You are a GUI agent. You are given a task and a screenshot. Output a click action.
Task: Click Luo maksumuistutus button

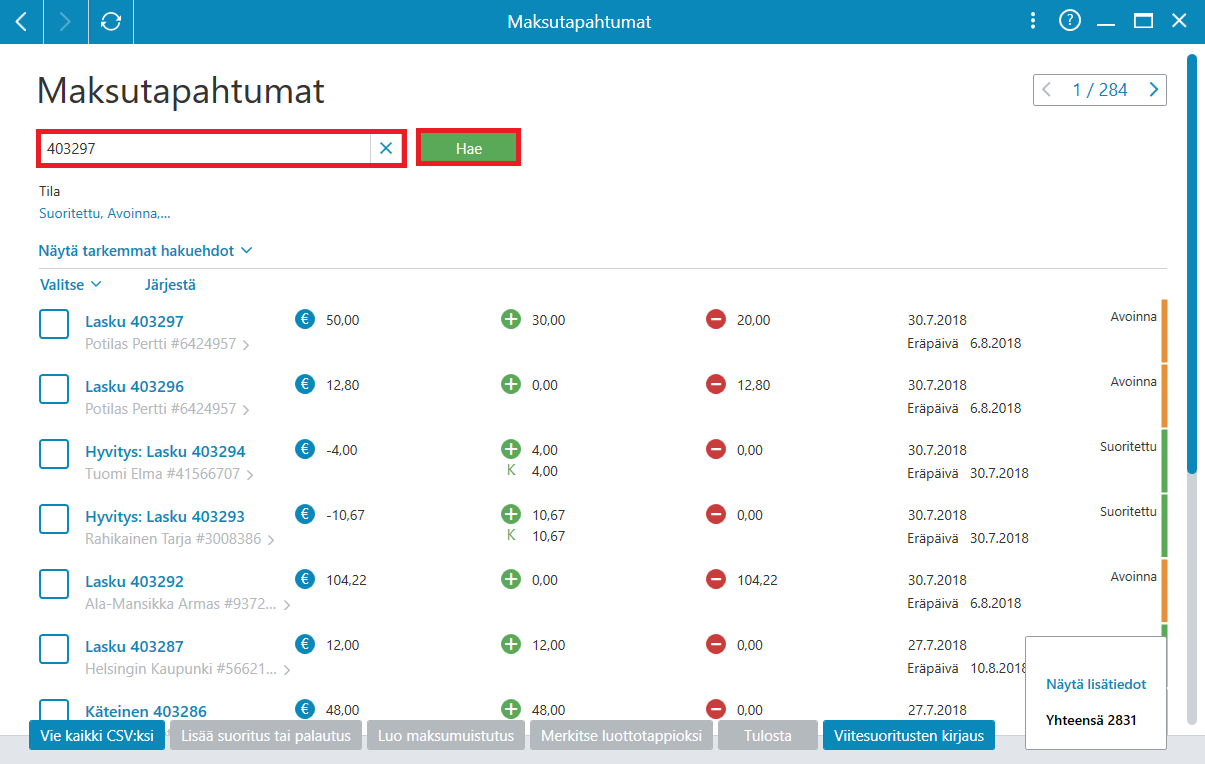pos(446,736)
